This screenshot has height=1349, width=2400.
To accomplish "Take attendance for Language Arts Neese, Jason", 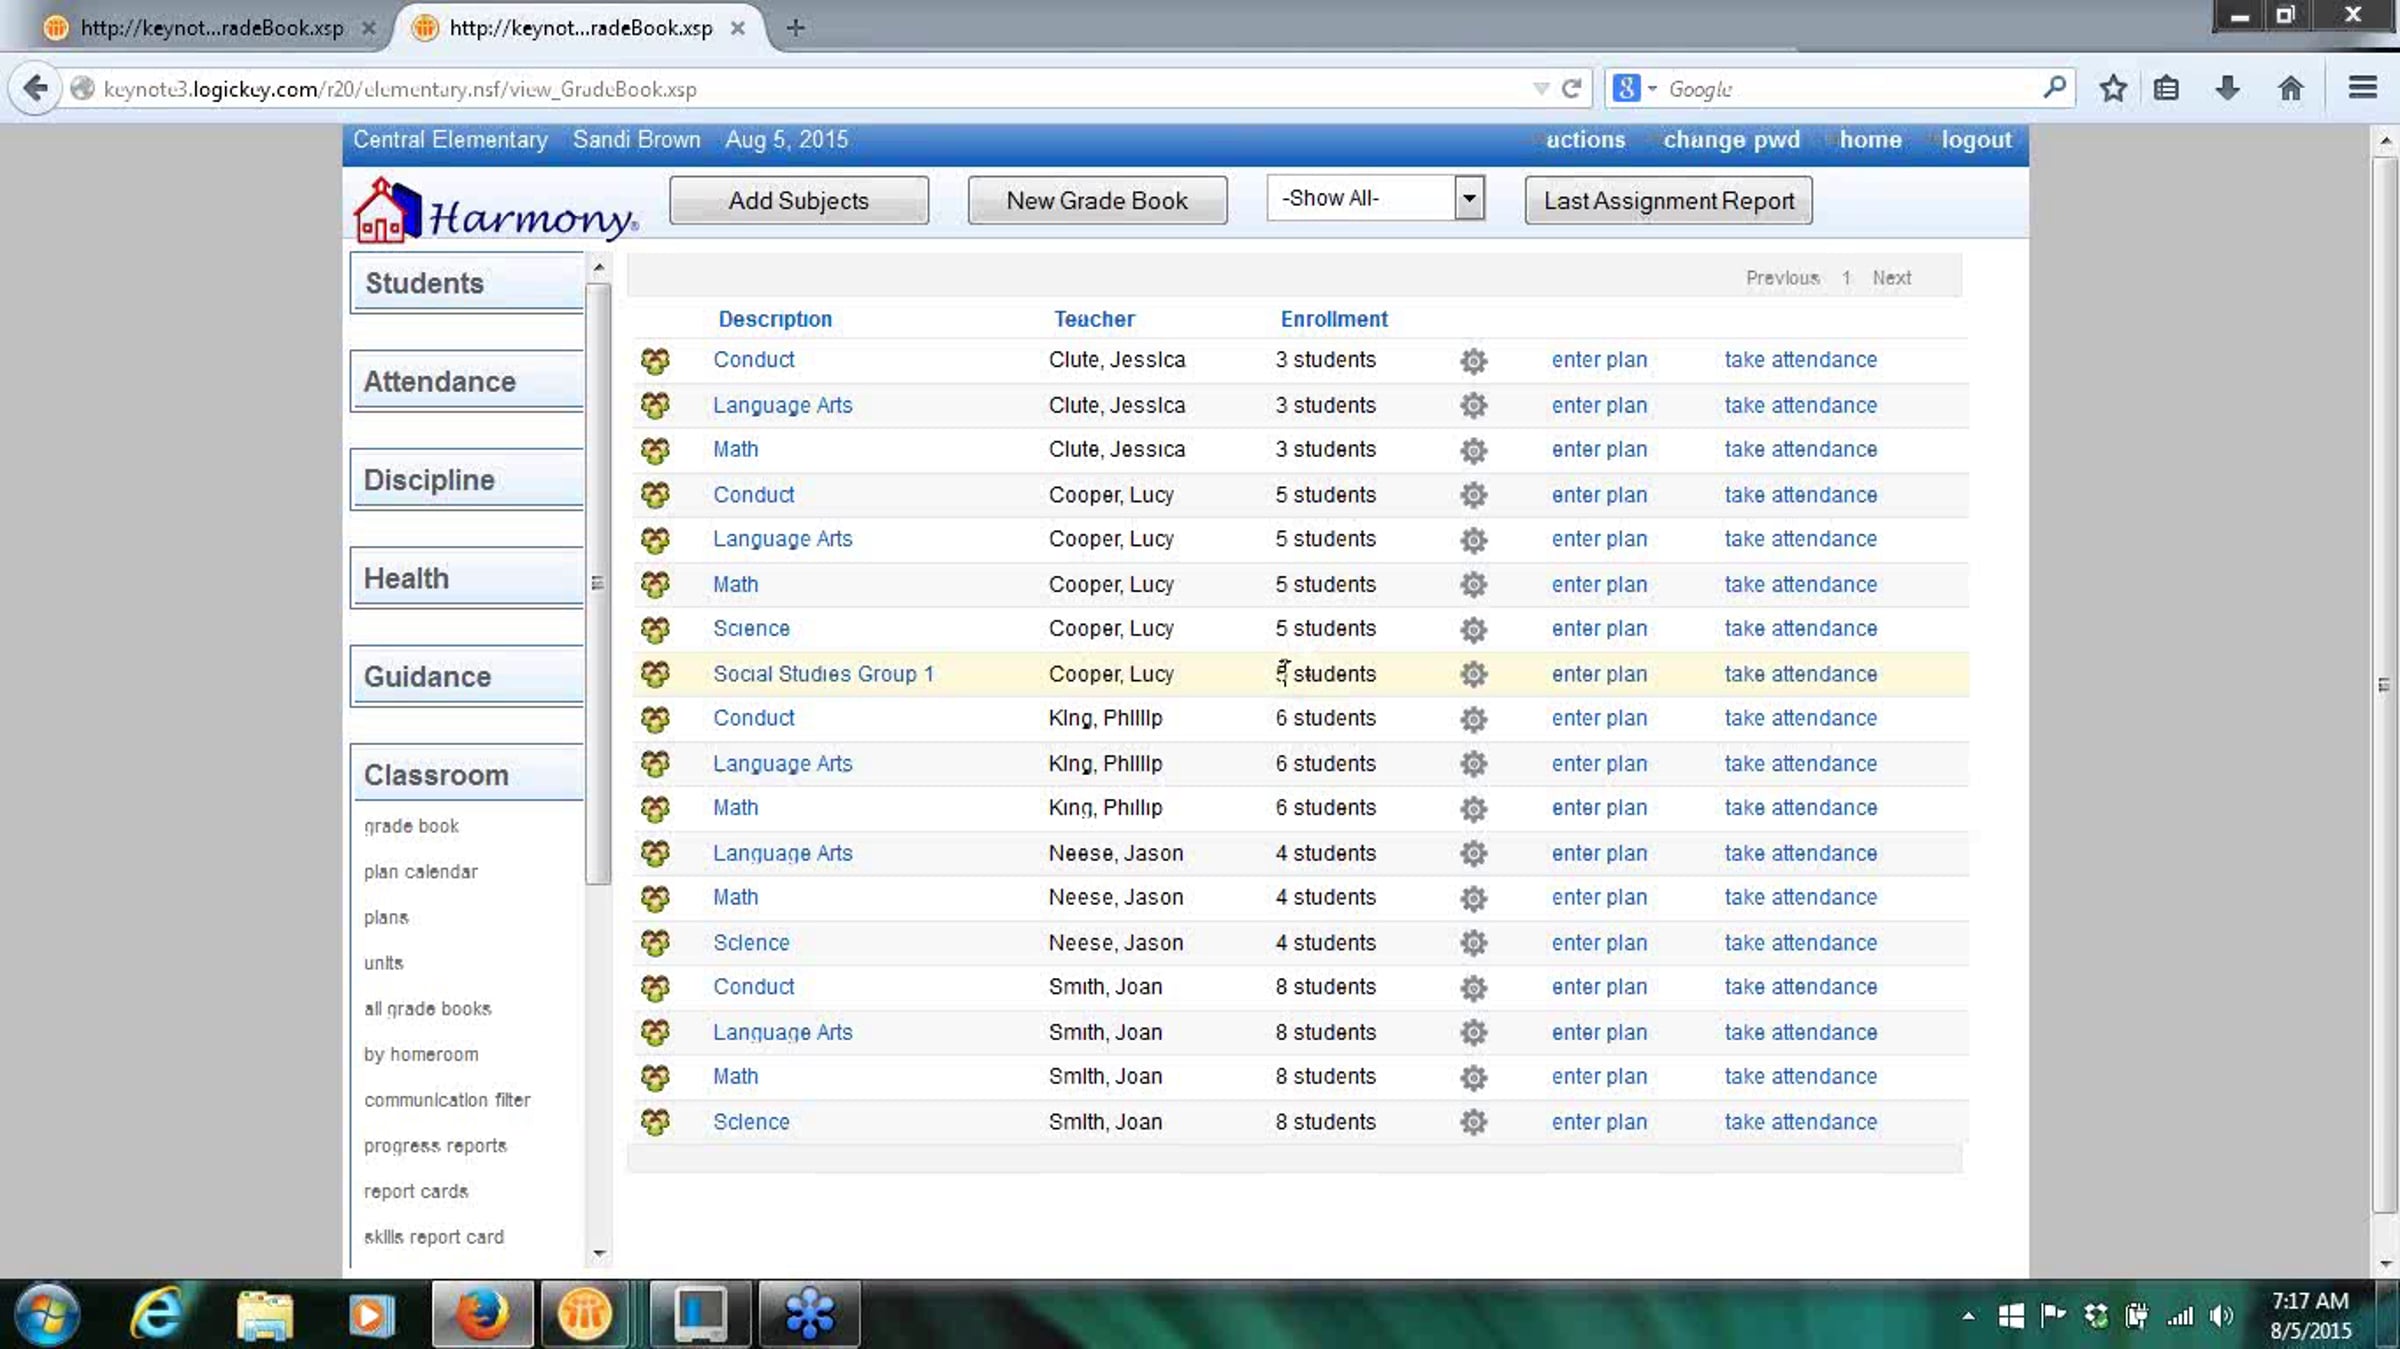I will click(x=1800, y=853).
